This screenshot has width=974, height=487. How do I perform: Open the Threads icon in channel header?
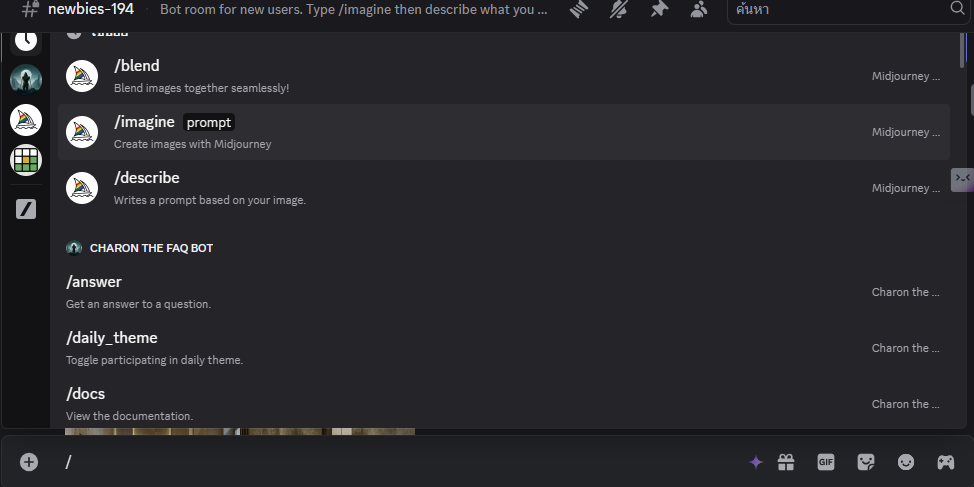pyautogui.click(x=578, y=9)
